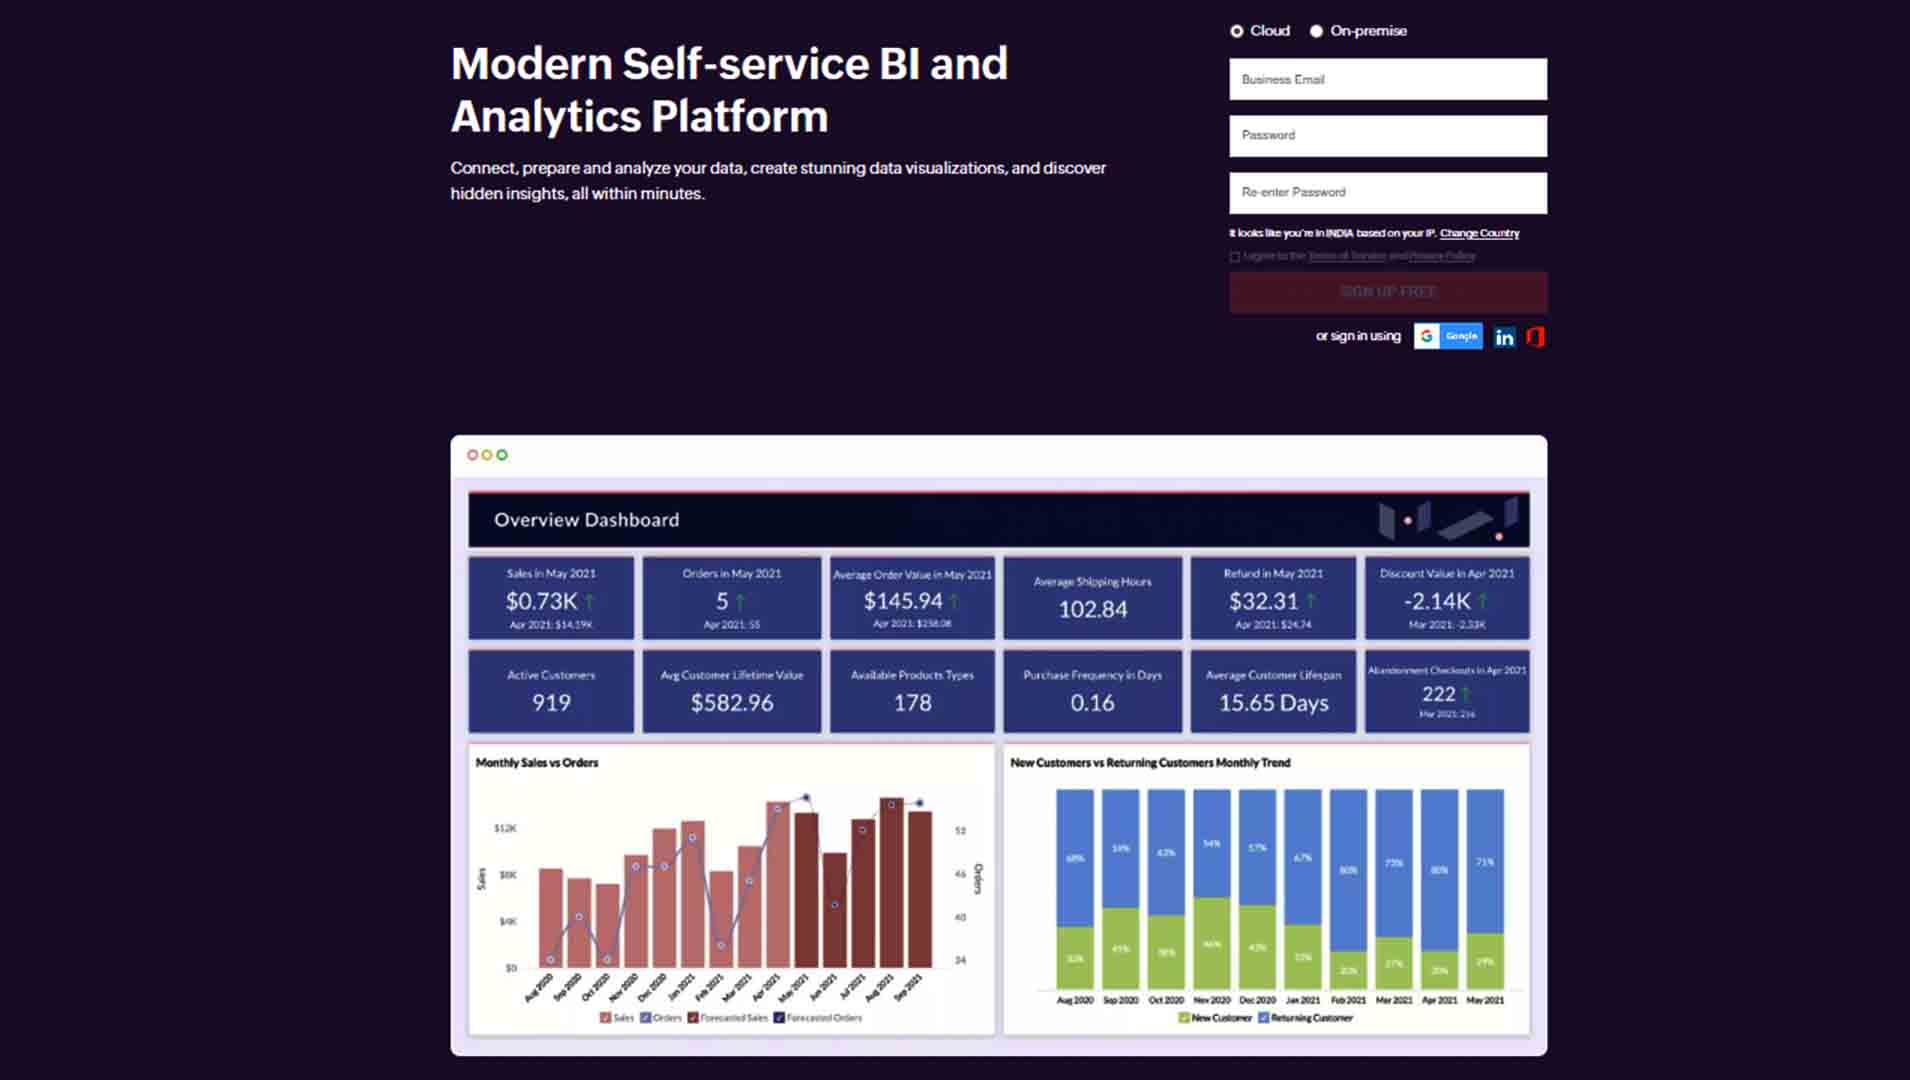1910x1080 pixels.
Task: Click the green window dot in dashboard preview
Action: click(x=502, y=455)
